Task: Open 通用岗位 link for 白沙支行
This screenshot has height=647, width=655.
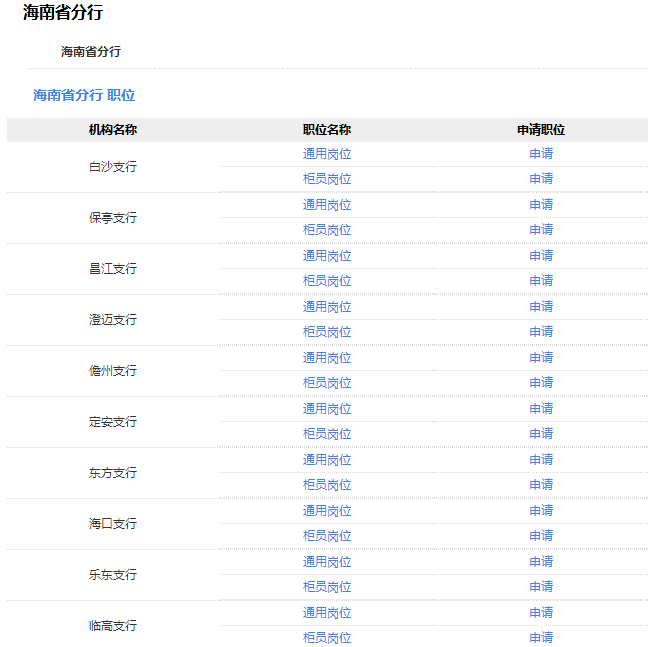Action: pyautogui.click(x=327, y=154)
